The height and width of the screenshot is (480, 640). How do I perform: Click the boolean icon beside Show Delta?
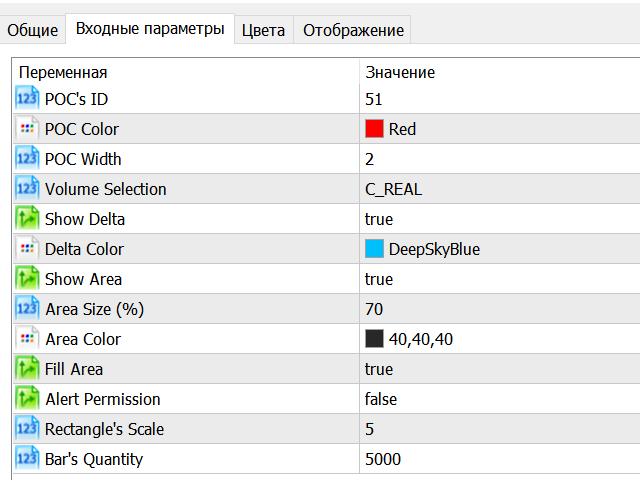27,218
